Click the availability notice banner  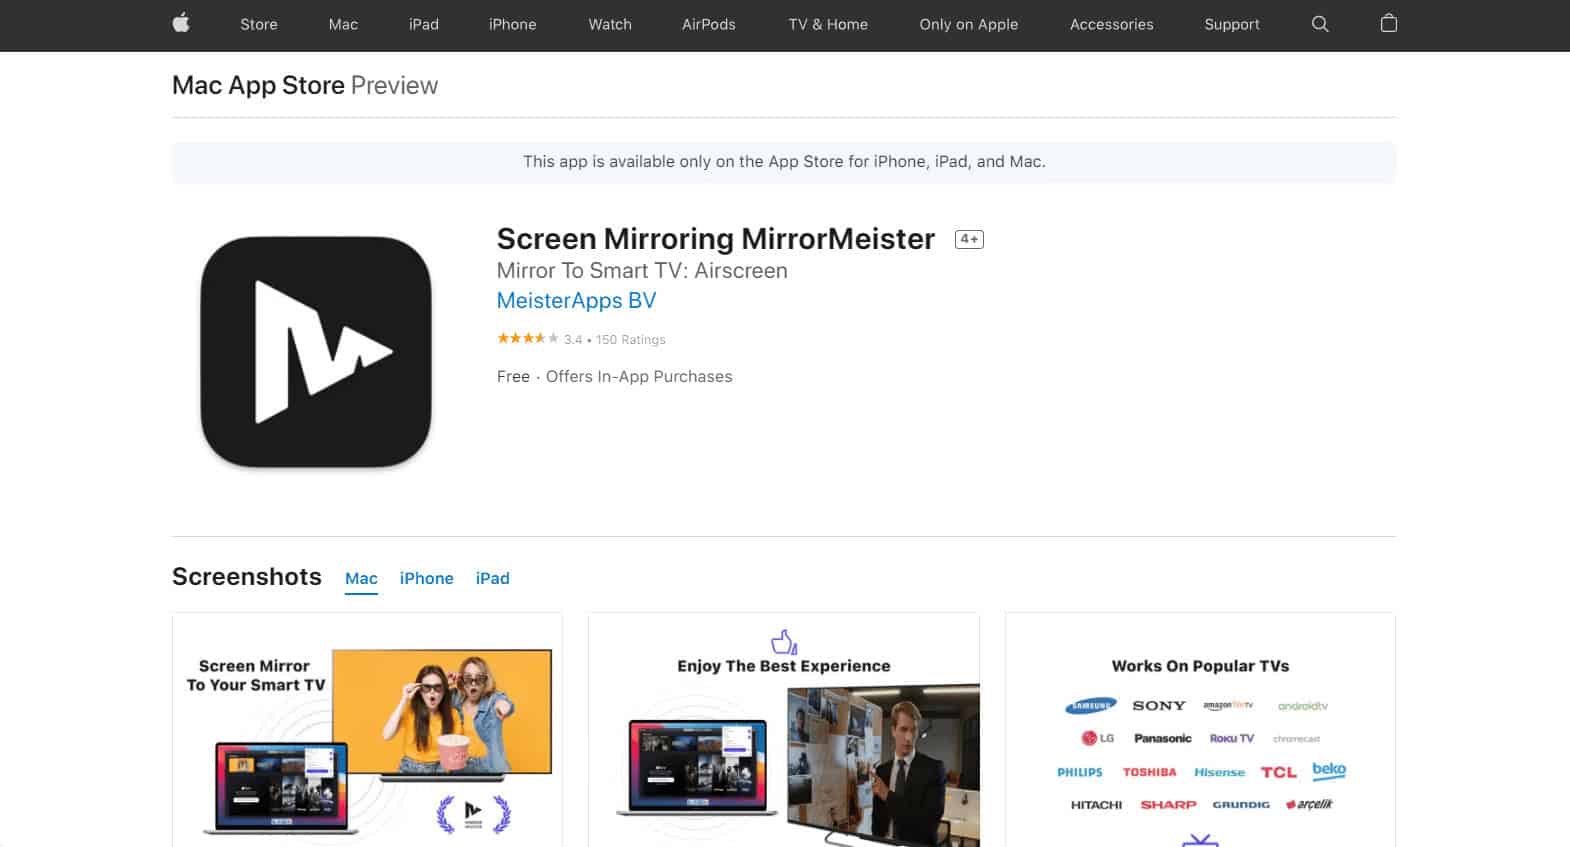click(784, 162)
